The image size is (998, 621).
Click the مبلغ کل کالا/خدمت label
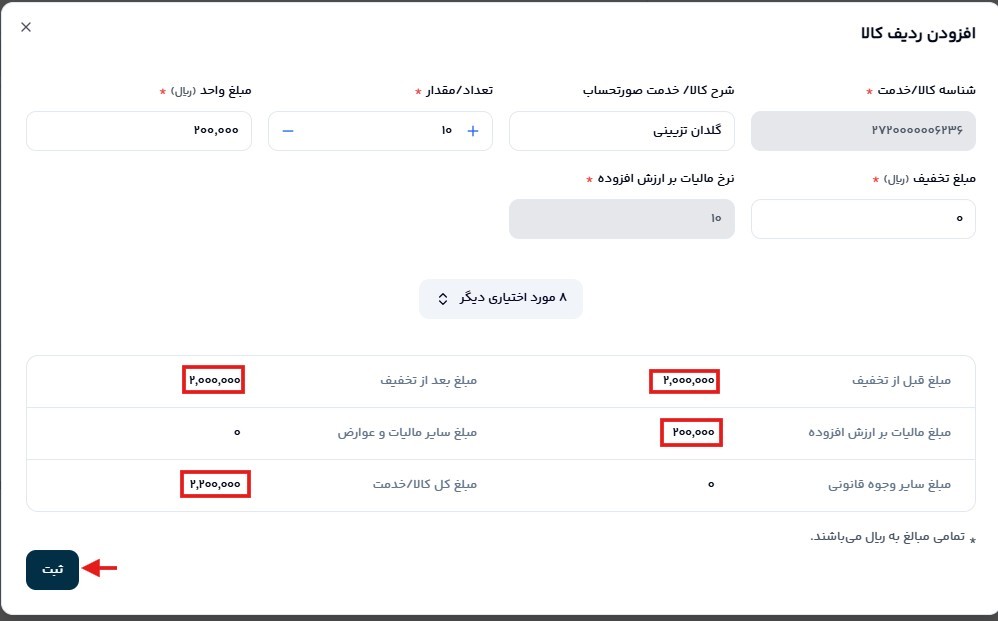pyautogui.click(x=425, y=485)
